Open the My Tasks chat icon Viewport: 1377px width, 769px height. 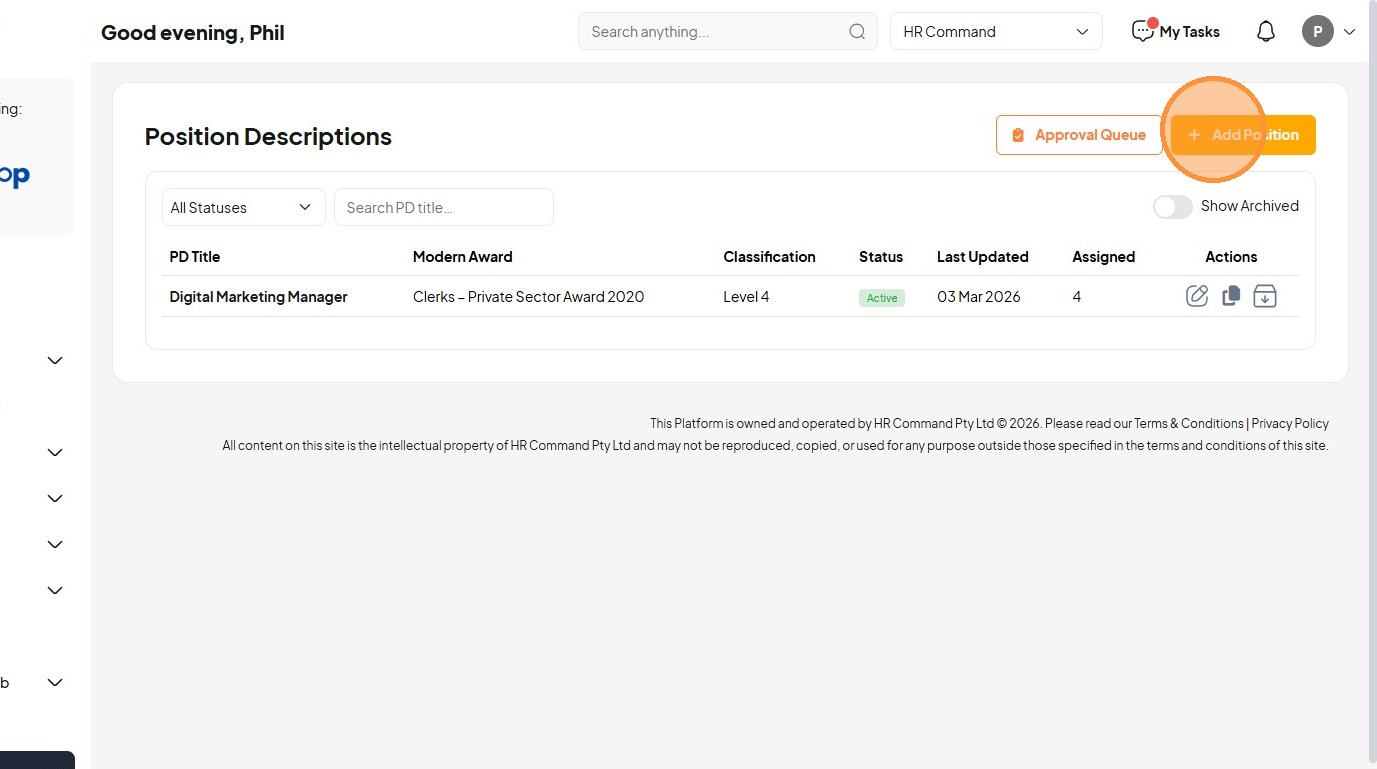tap(1142, 32)
